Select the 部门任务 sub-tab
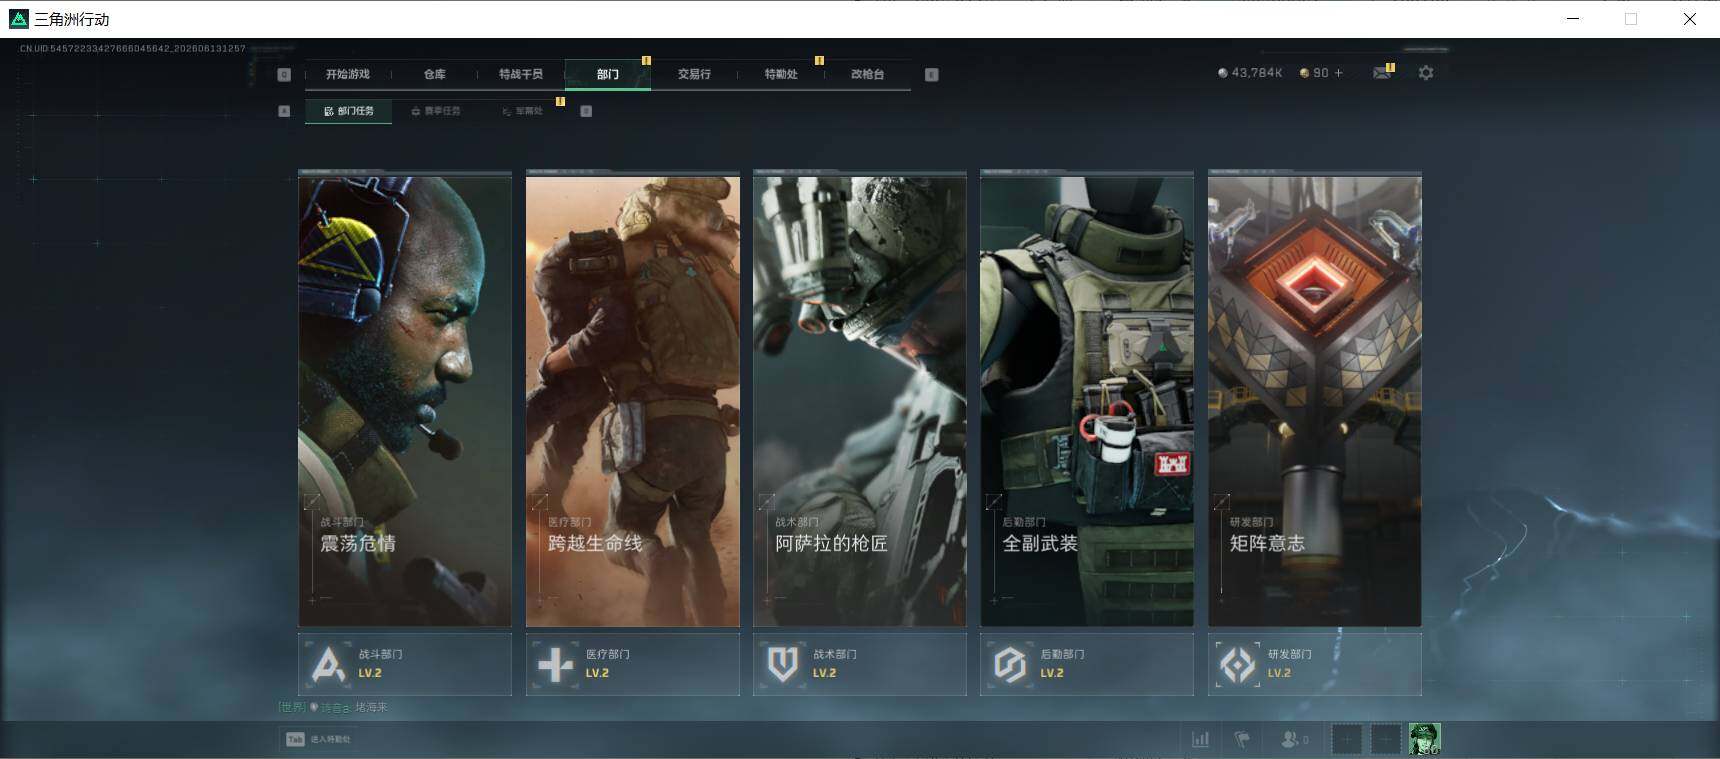Screen dimensions: 1720x759 coord(348,111)
